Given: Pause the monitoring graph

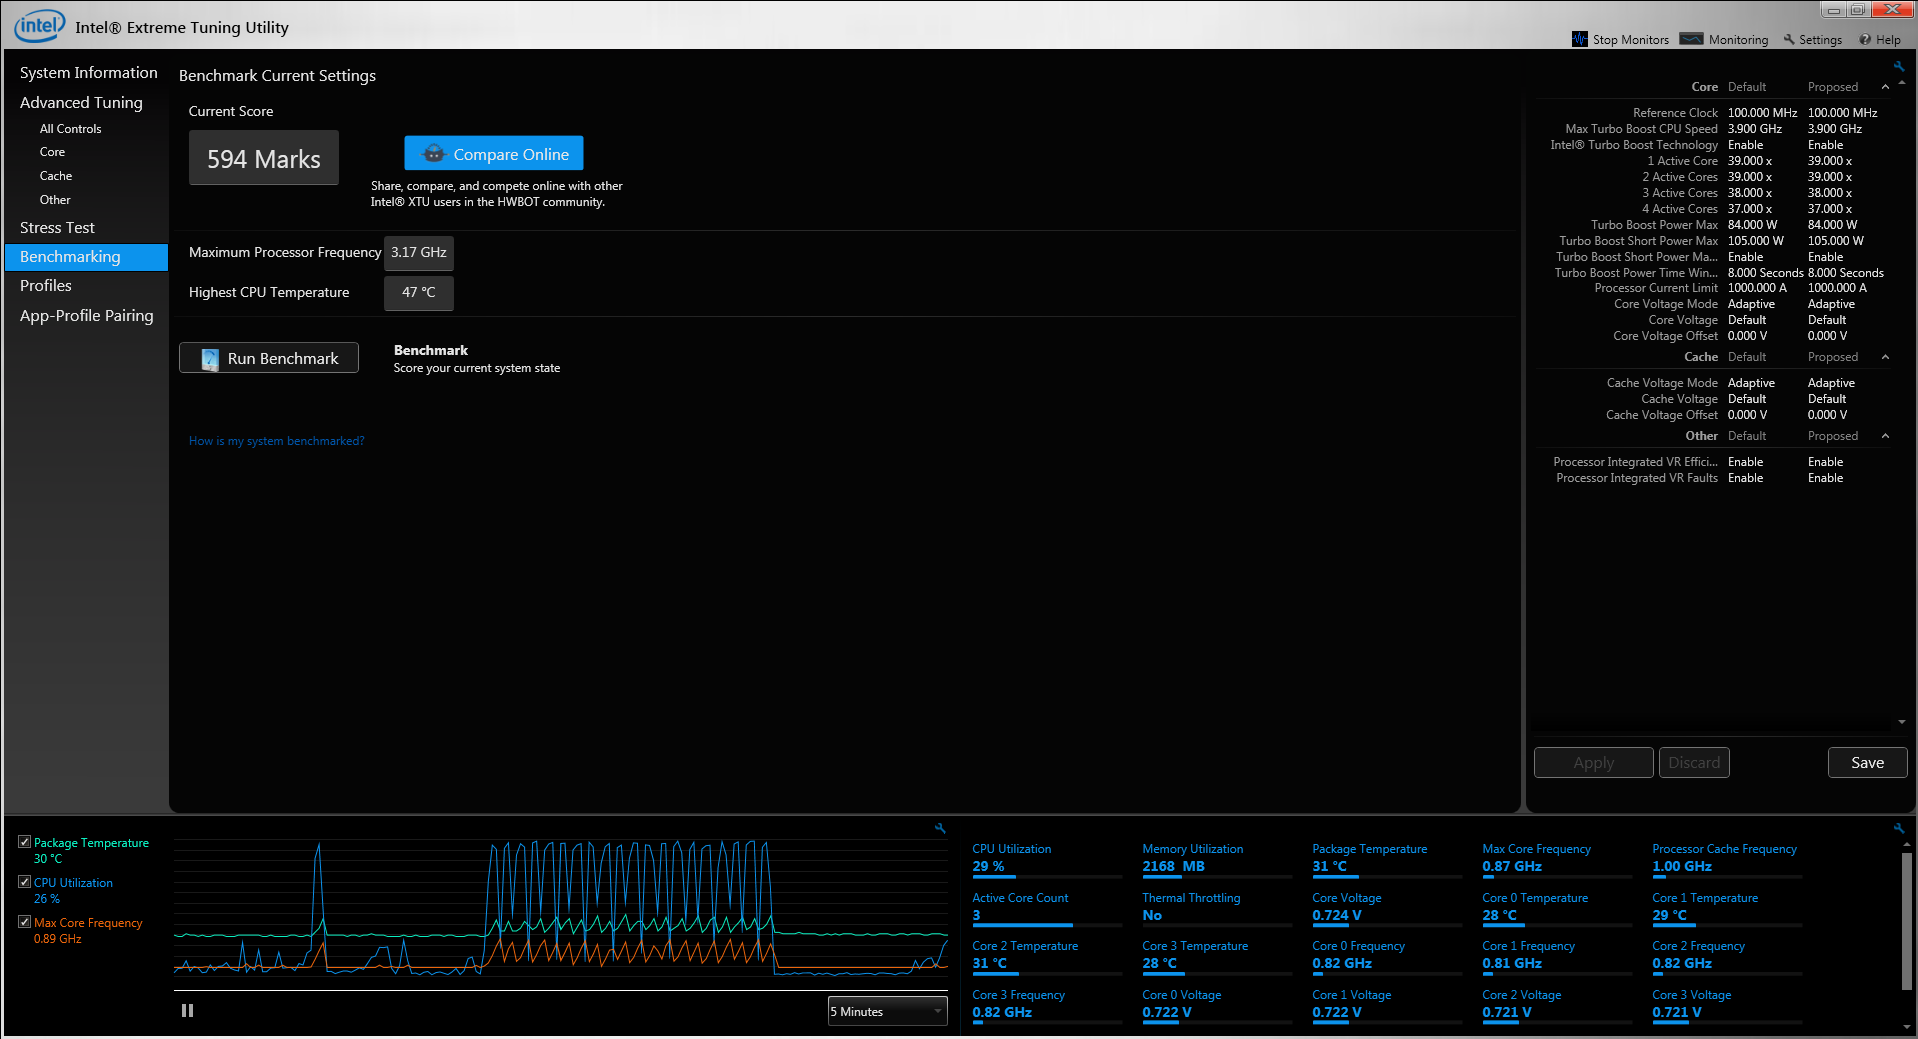Looking at the screenshot, I should pos(187,1011).
